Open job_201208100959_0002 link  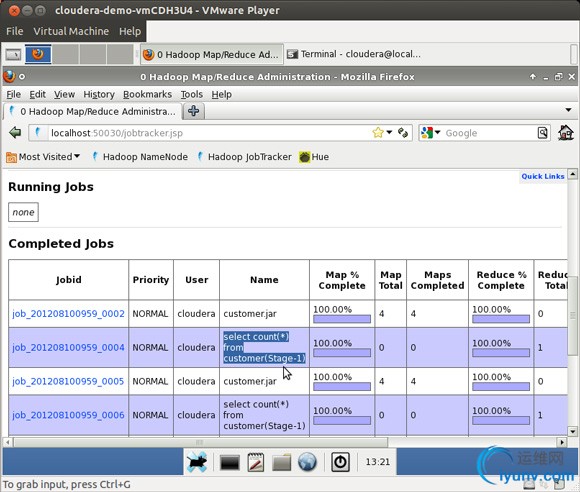68,314
